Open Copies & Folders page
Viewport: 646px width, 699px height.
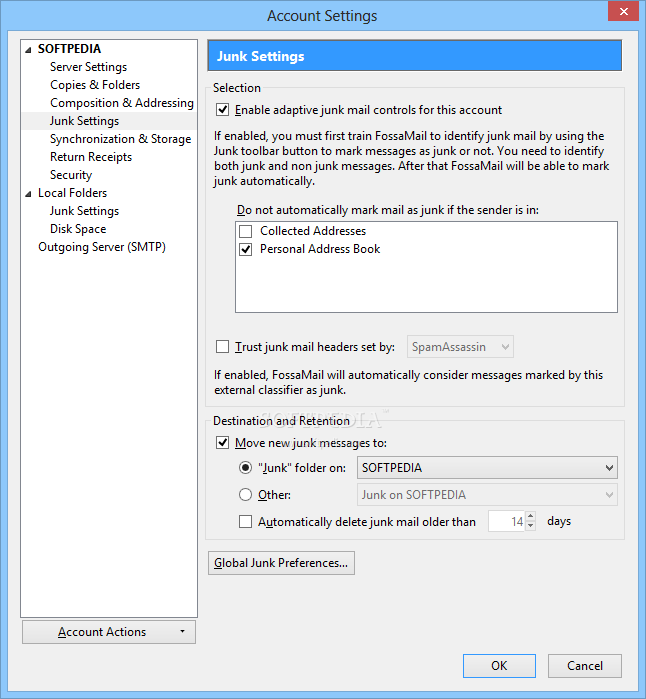click(95, 85)
